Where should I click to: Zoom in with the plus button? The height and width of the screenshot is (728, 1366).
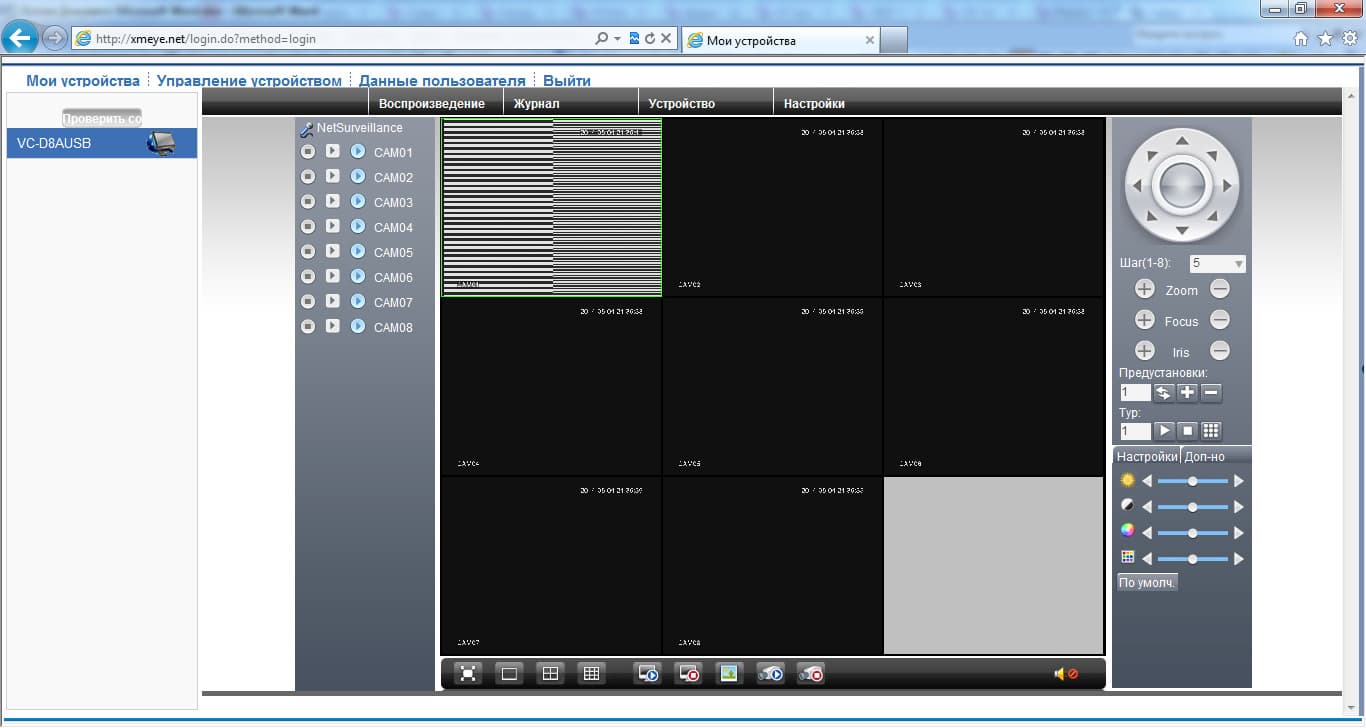pyautogui.click(x=1145, y=290)
